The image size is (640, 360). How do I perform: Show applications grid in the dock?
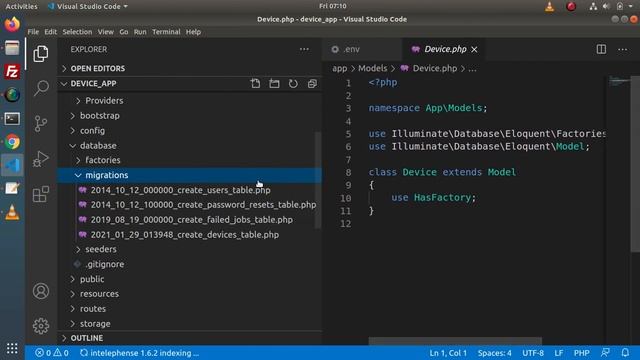pos(12,348)
